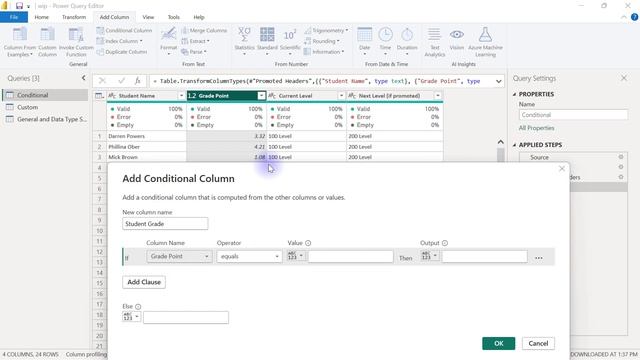640x360 pixels.
Task: Open the Parse dropdown
Action: (x=193, y=52)
